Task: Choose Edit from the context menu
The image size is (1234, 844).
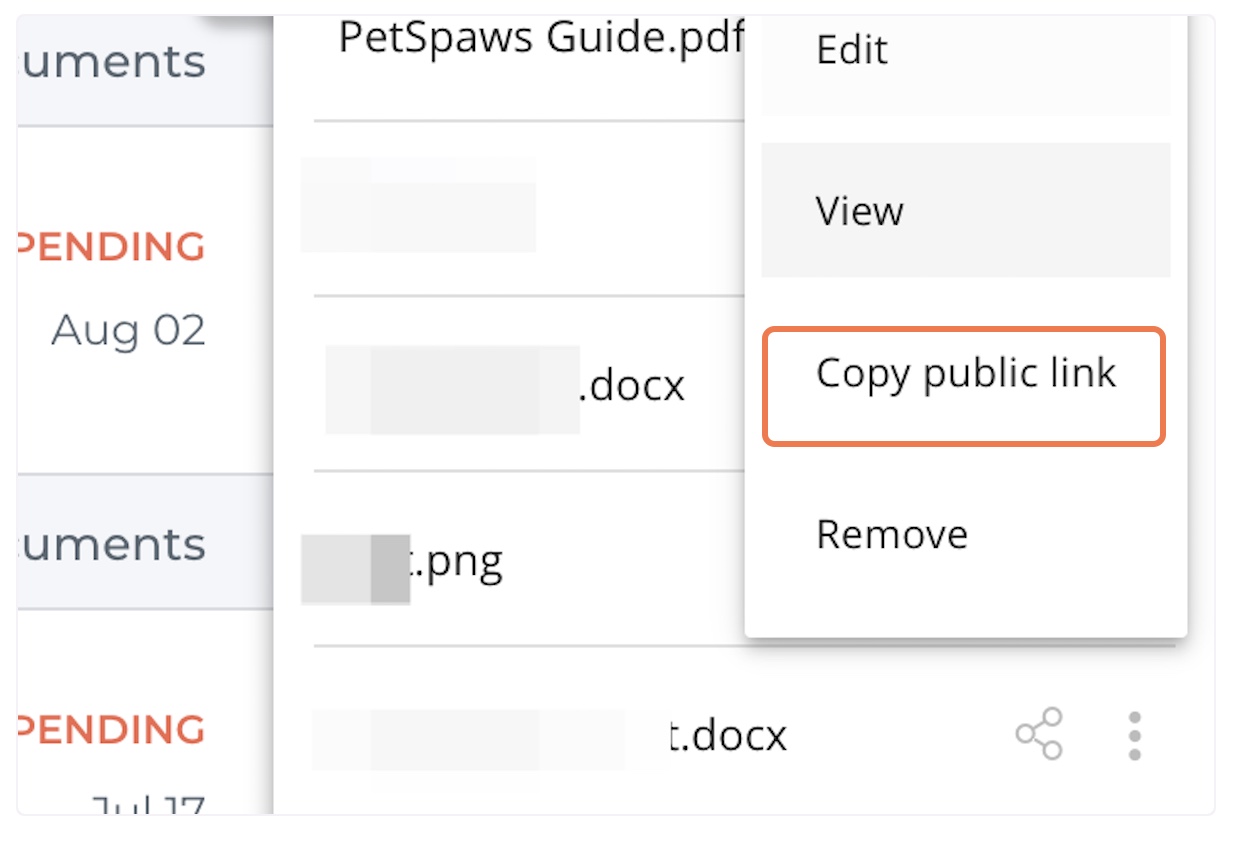Action: click(x=852, y=50)
